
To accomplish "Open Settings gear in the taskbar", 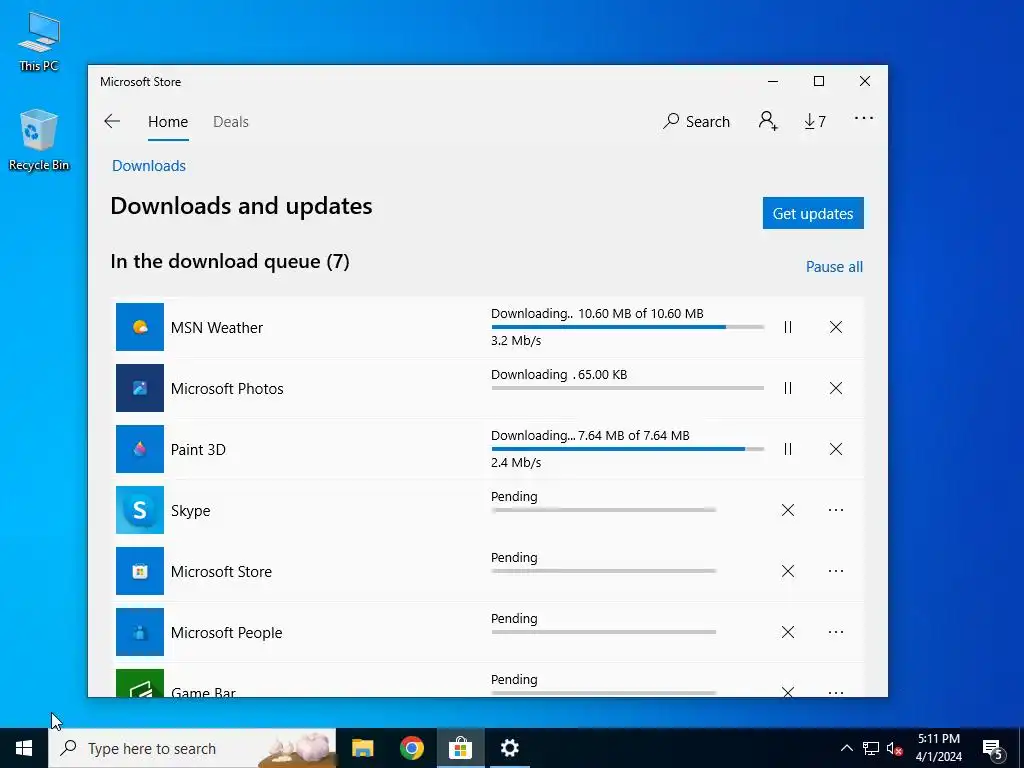I will pyautogui.click(x=509, y=748).
